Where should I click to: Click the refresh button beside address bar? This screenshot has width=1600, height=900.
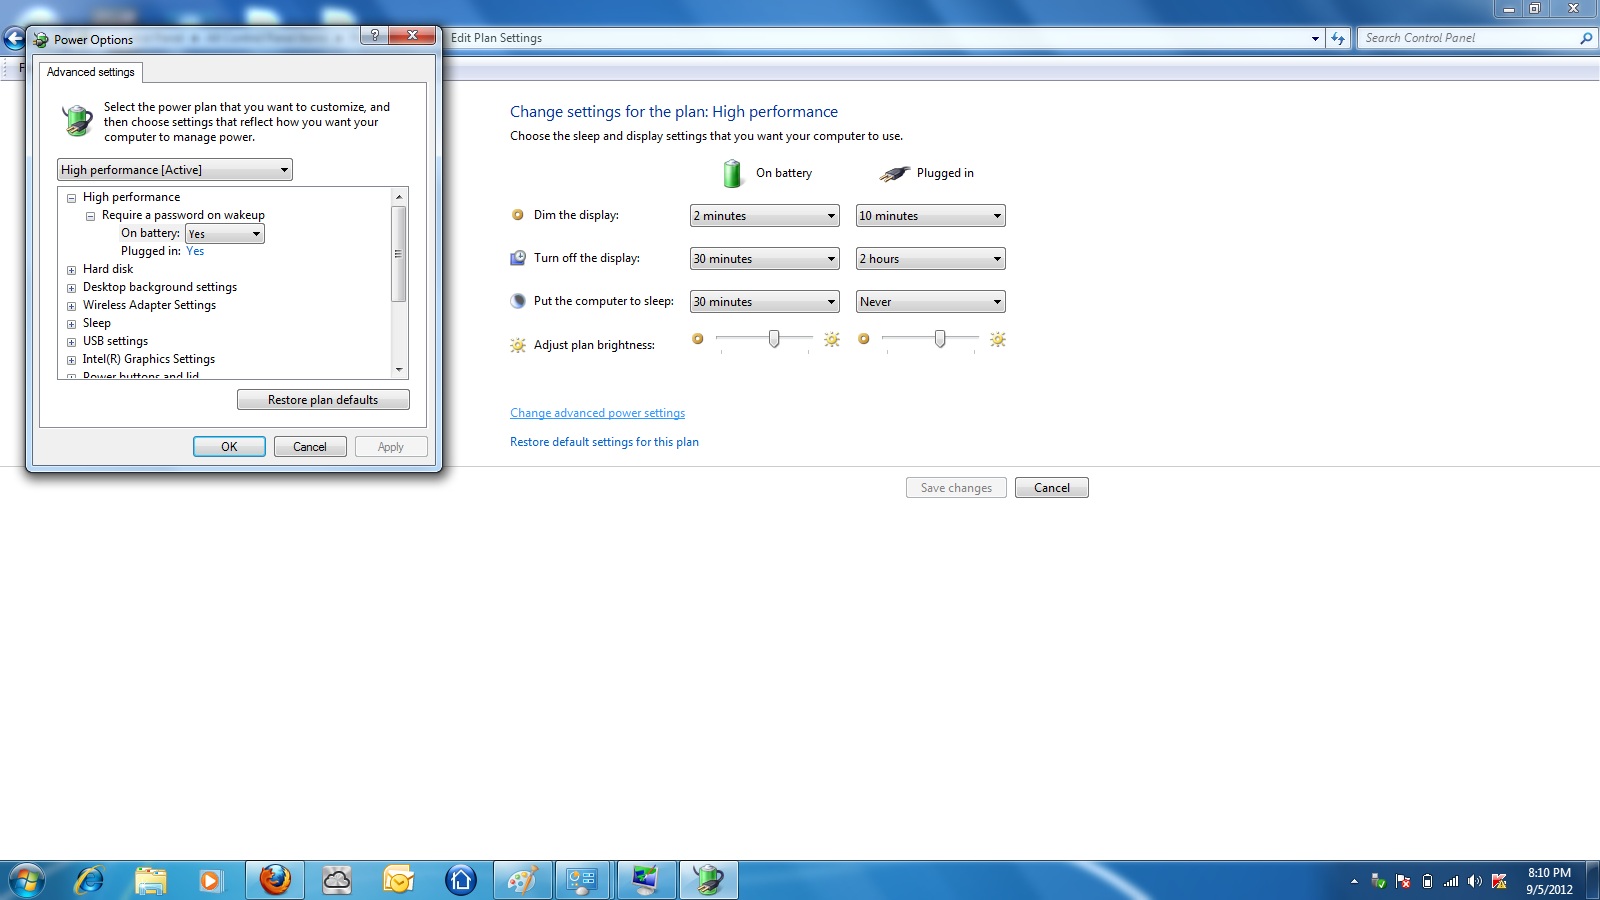(1338, 38)
